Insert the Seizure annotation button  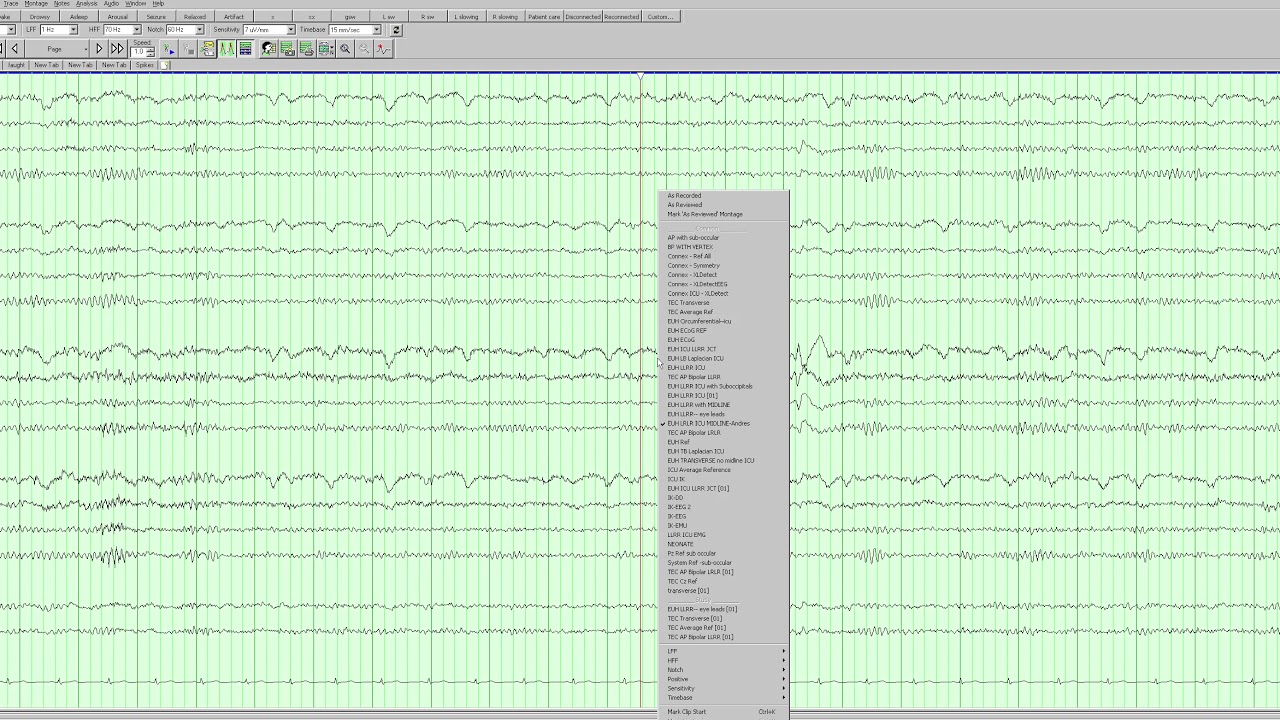pos(157,17)
